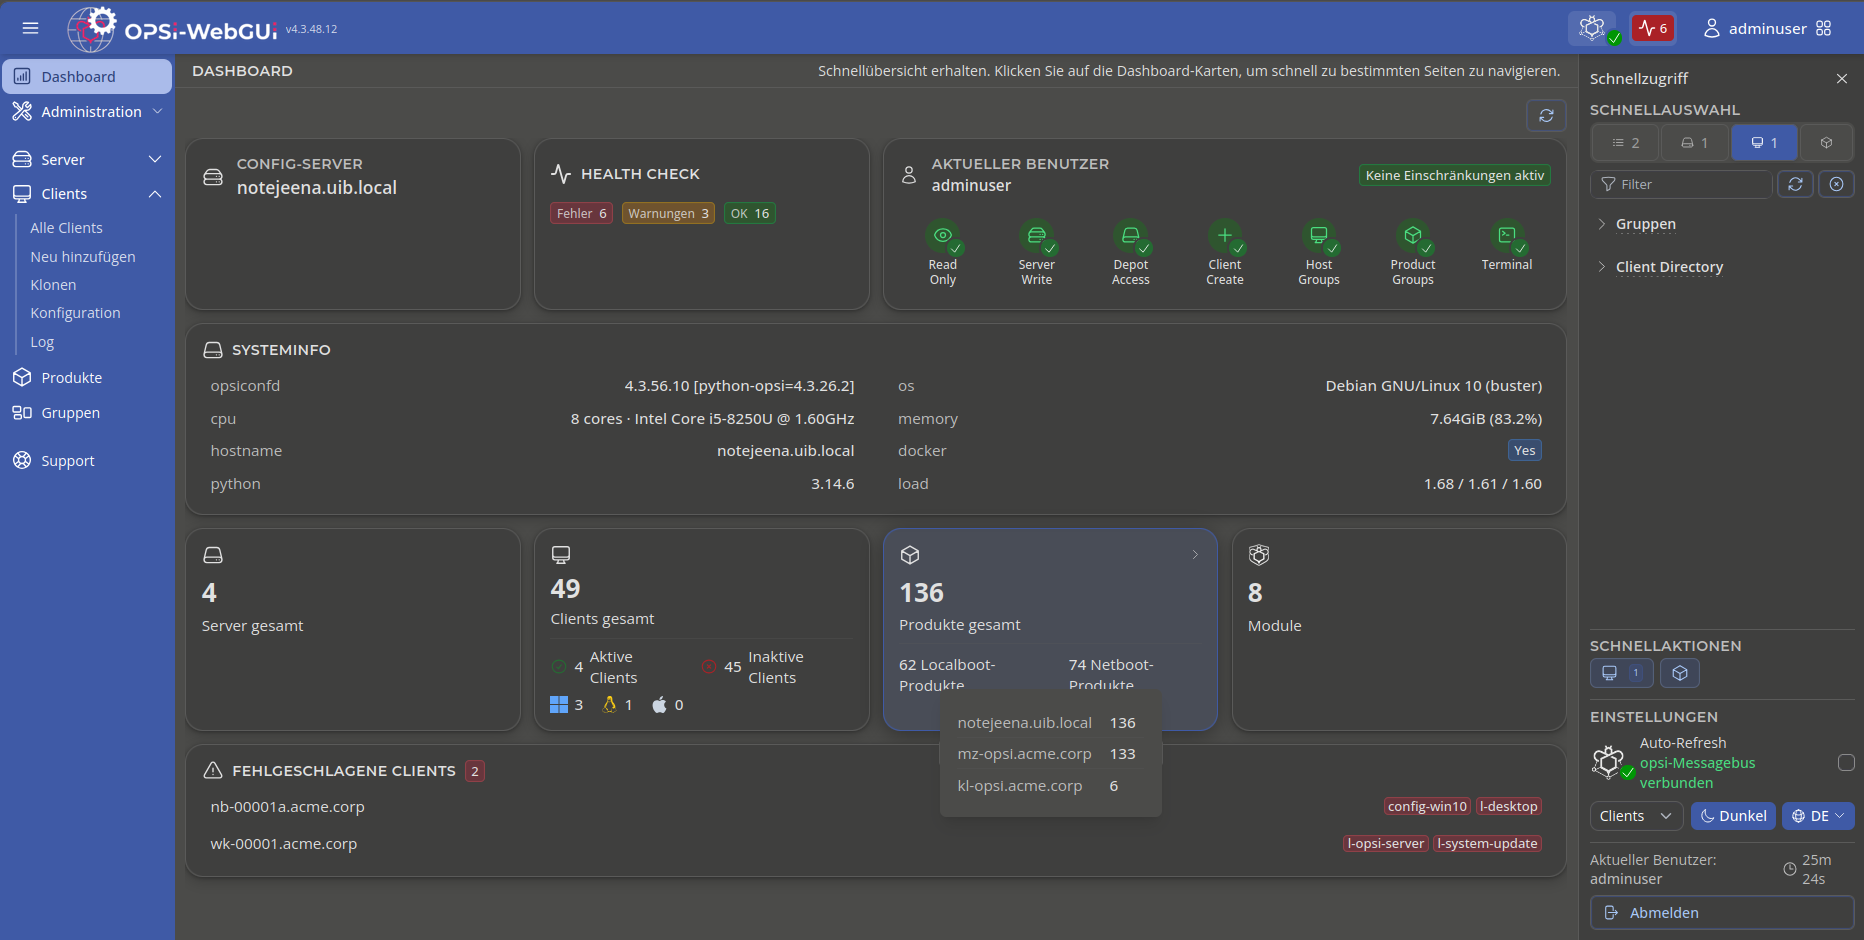The image size is (1864, 940).
Task: Click the Depot Access permission icon
Action: [1130, 236]
